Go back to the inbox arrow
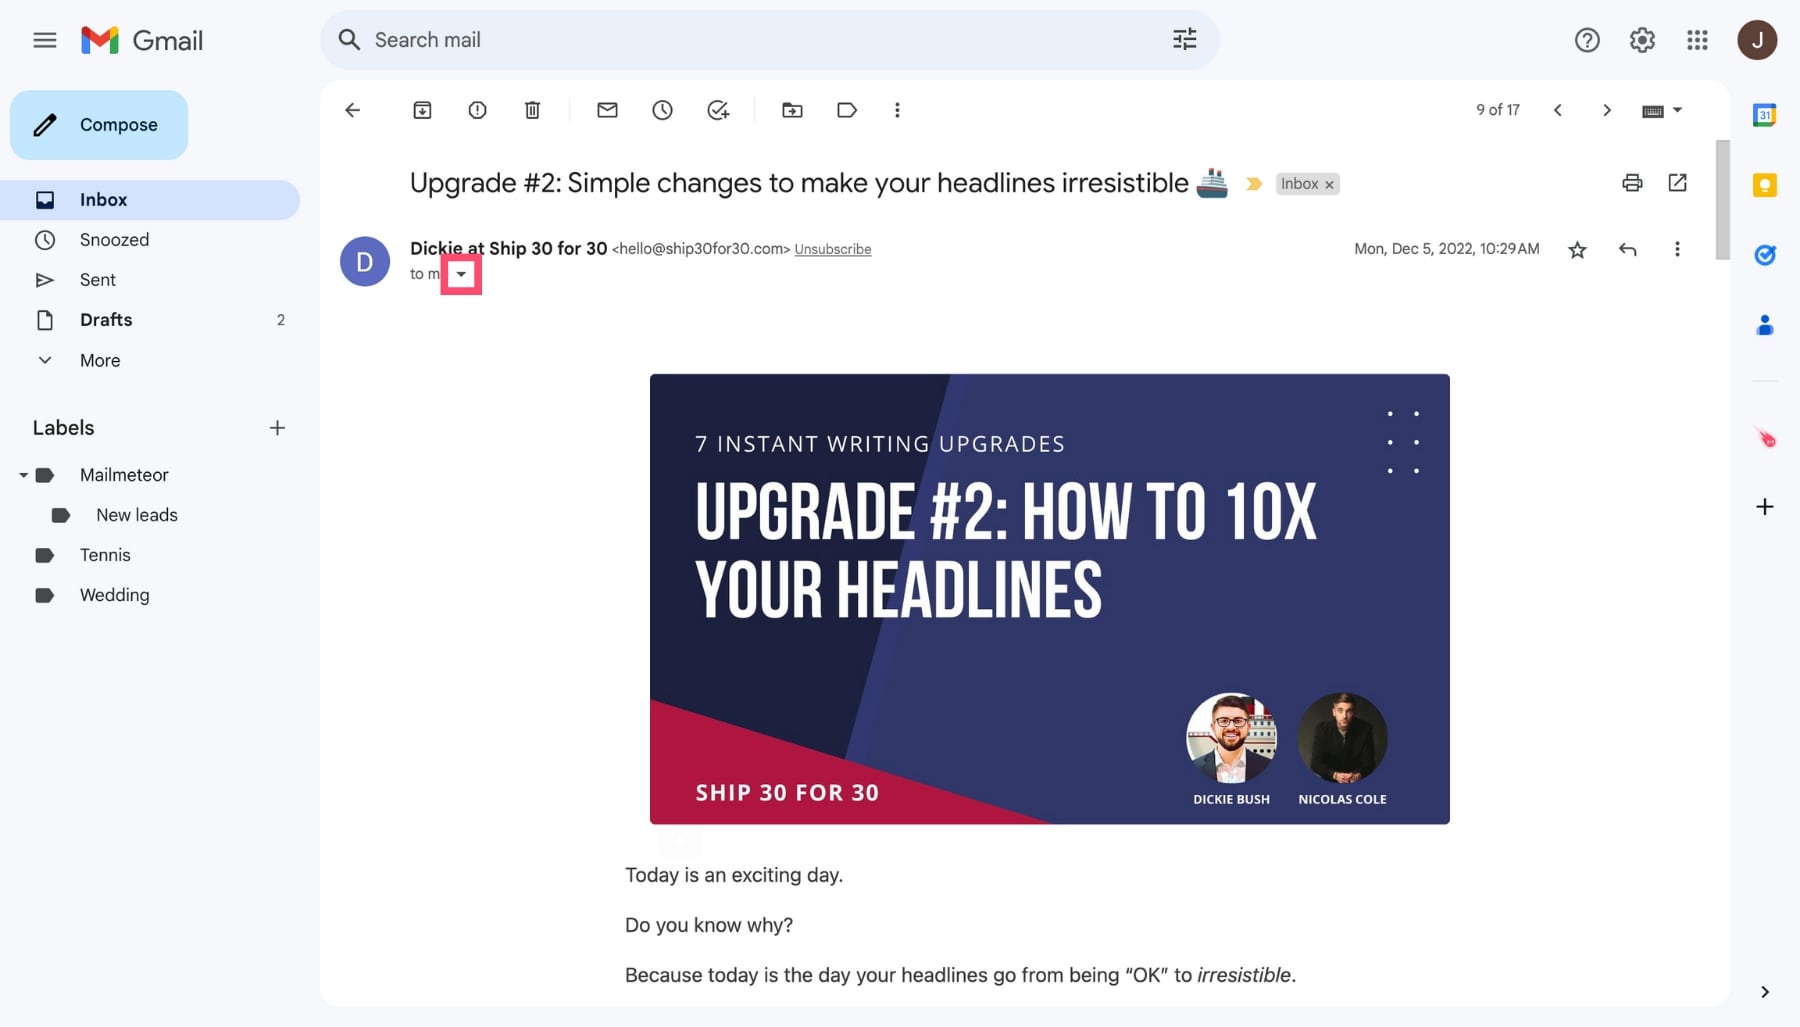This screenshot has width=1800, height=1027. (x=352, y=110)
